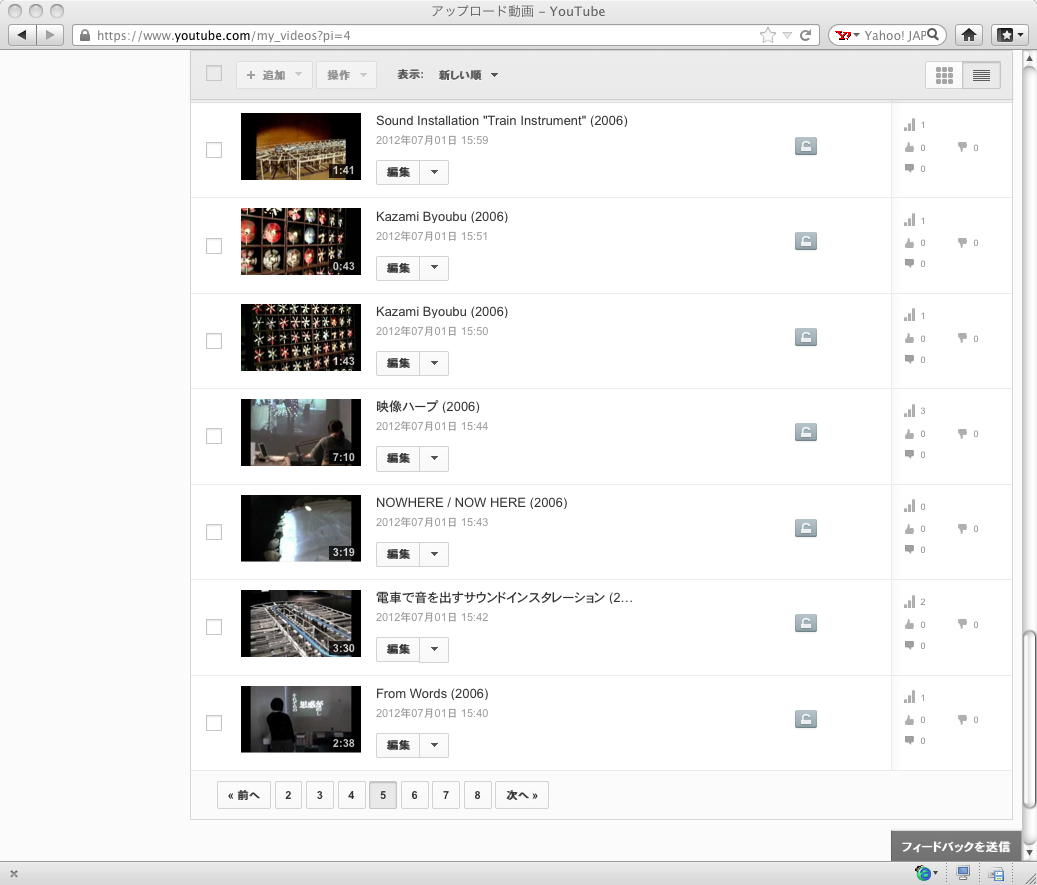Check the Train Instrument video checkbox
The image size is (1037, 885).
[x=214, y=150]
